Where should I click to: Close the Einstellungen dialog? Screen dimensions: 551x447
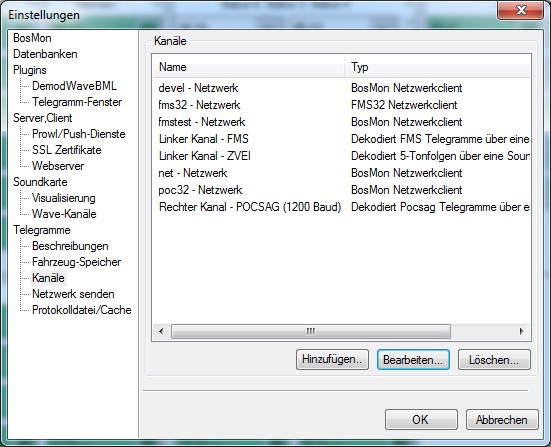(521, 10)
